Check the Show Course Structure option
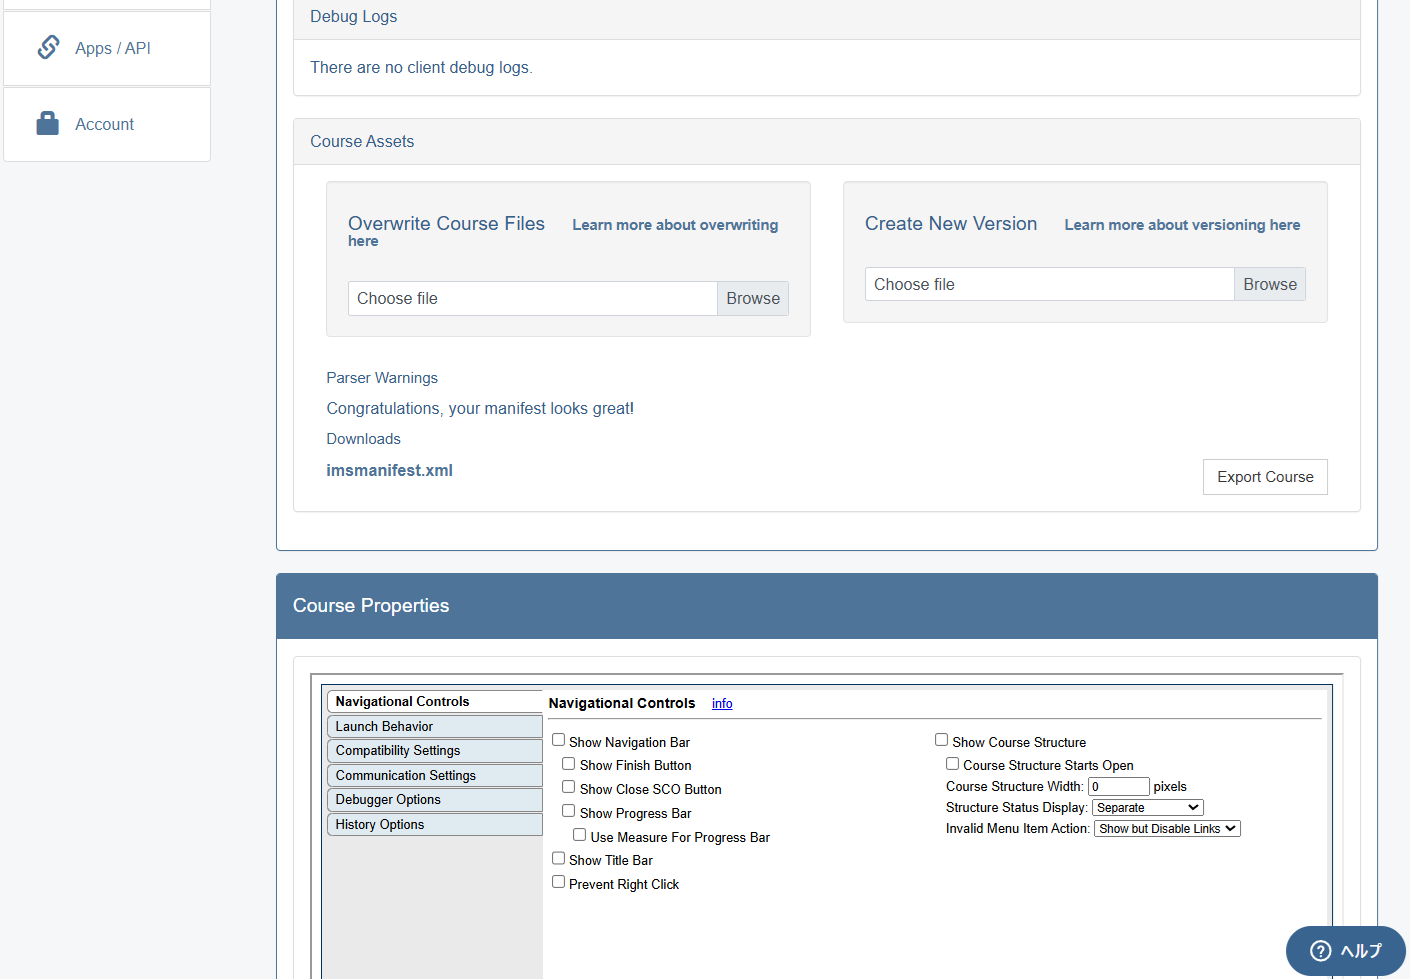The height and width of the screenshot is (979, 1410). pyautogui.click(x=942, y=740)
